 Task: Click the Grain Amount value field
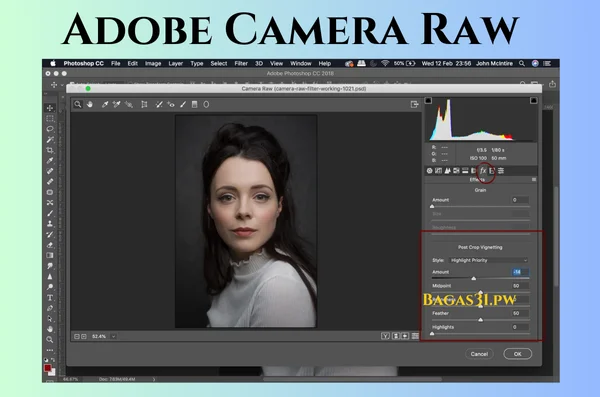point(520,200)
